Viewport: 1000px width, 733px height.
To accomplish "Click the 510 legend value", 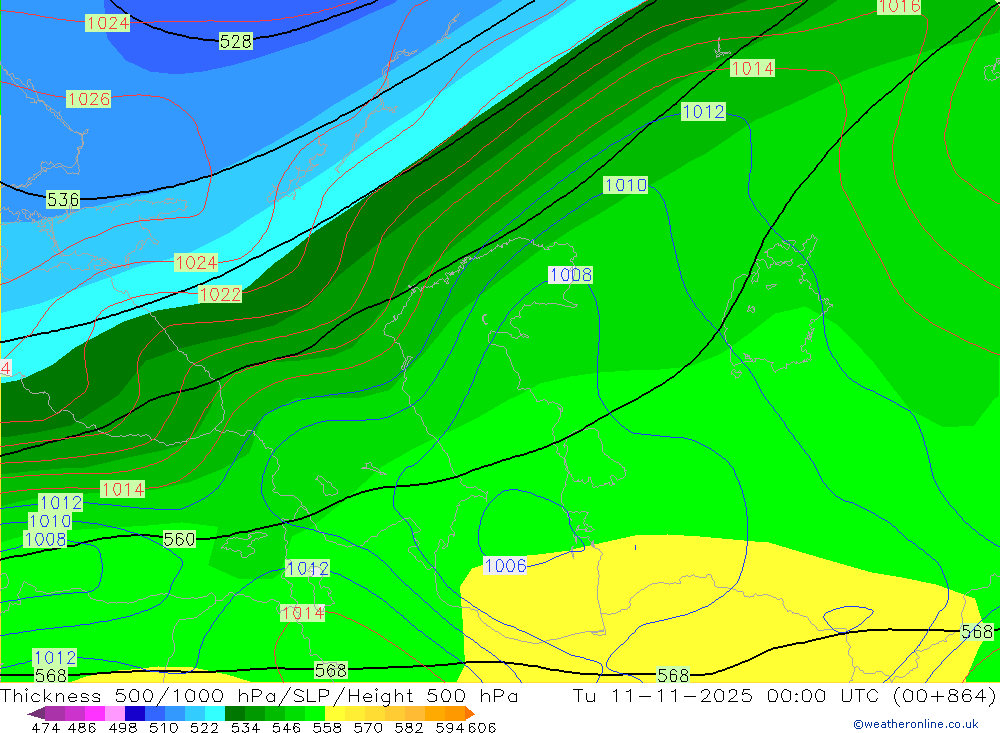I will click(163, 727).
